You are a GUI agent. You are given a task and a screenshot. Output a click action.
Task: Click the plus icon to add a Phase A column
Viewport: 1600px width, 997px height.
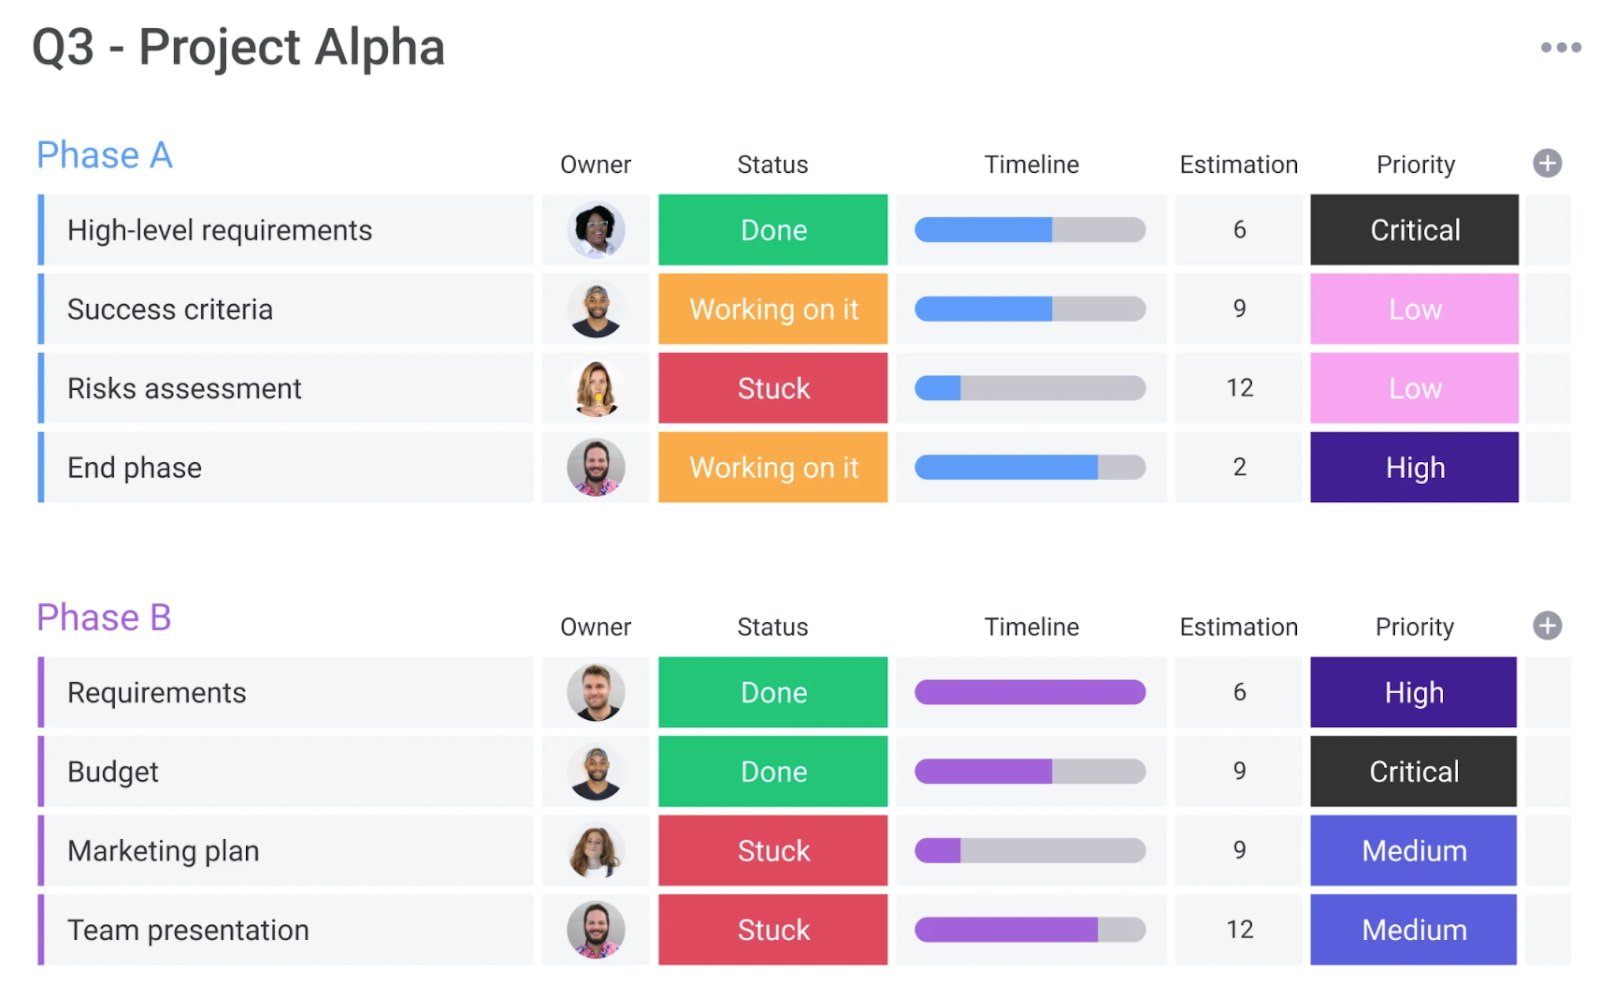click(1546, 163)
